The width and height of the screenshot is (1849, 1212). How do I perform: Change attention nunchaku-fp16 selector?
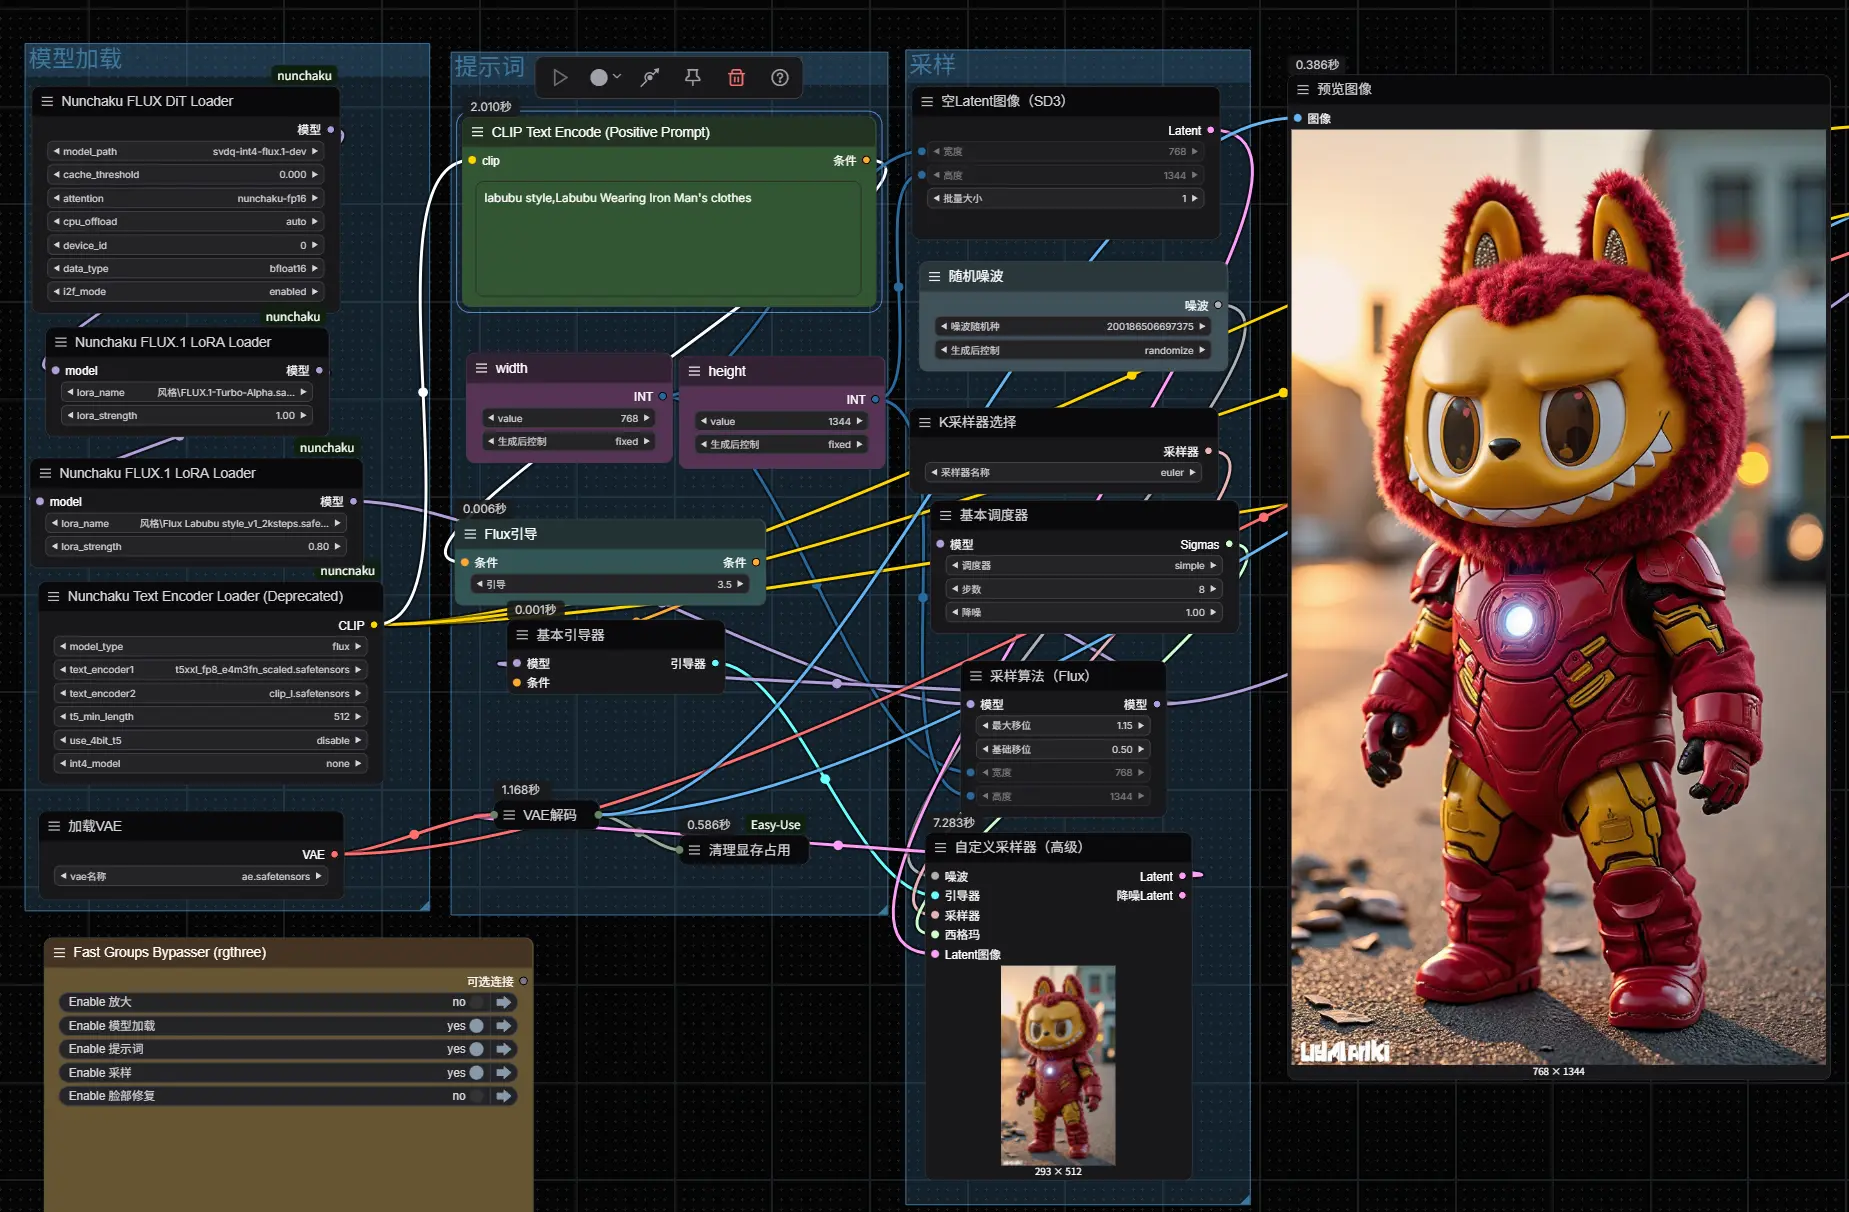tap(186, 199)
